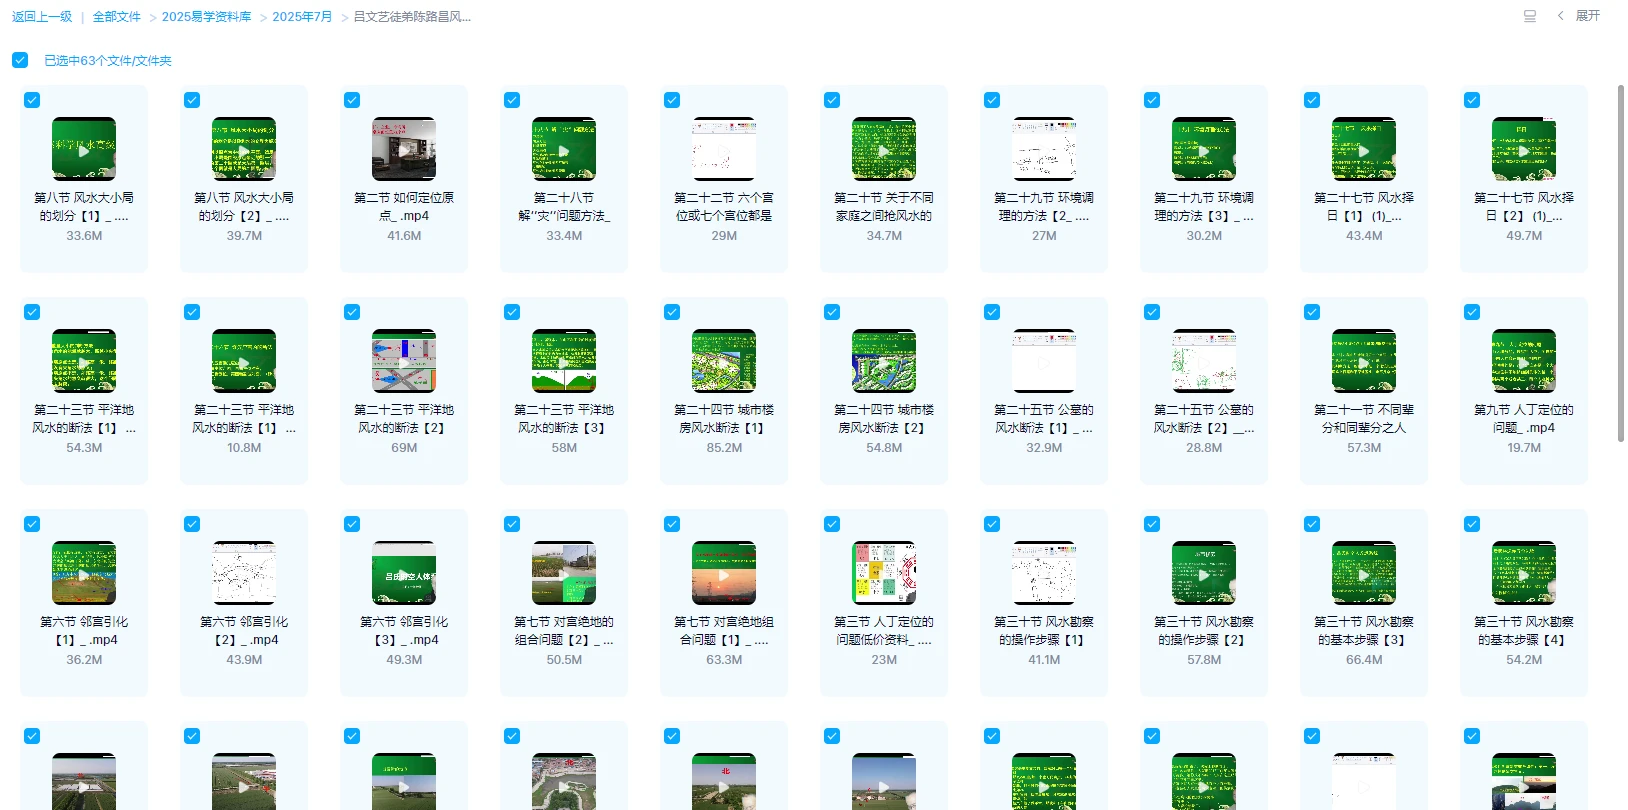Toggle the select-all checkbox
The height and width of the screenshot is (810, 1628).
click(20, 60)
